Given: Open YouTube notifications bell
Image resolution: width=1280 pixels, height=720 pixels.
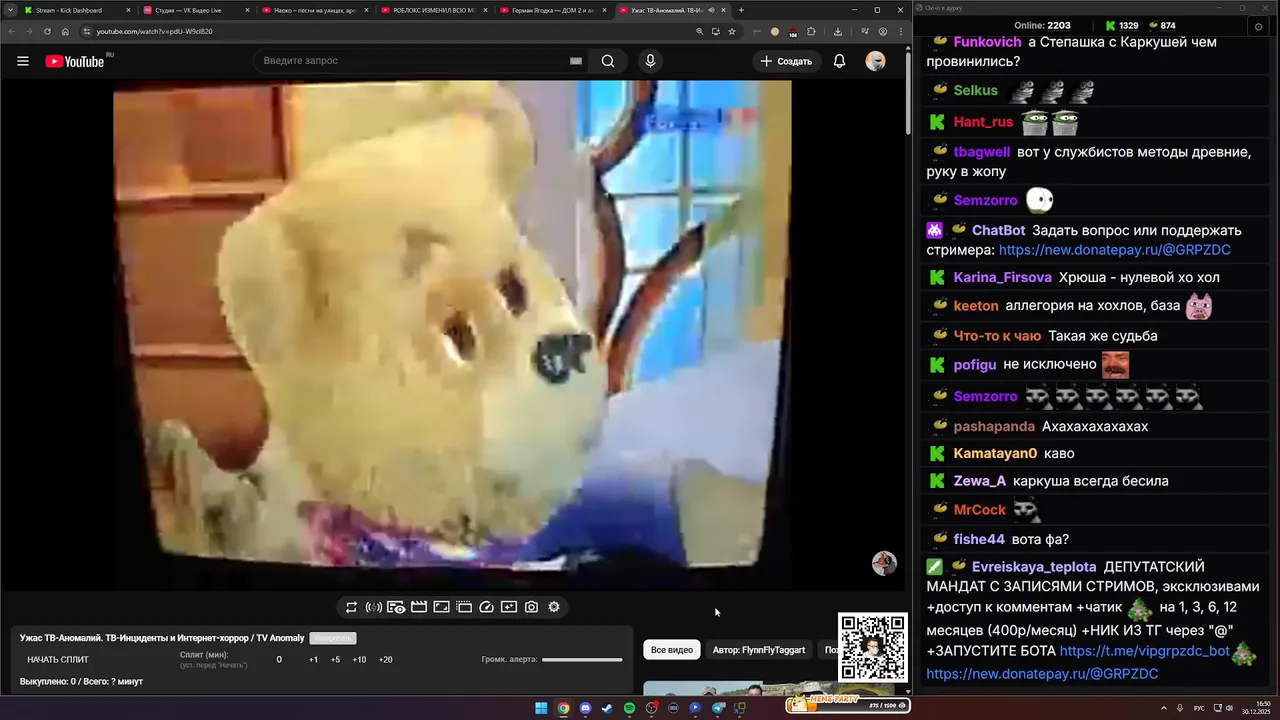Looking at the screenshot, I should tap(840, 61).
